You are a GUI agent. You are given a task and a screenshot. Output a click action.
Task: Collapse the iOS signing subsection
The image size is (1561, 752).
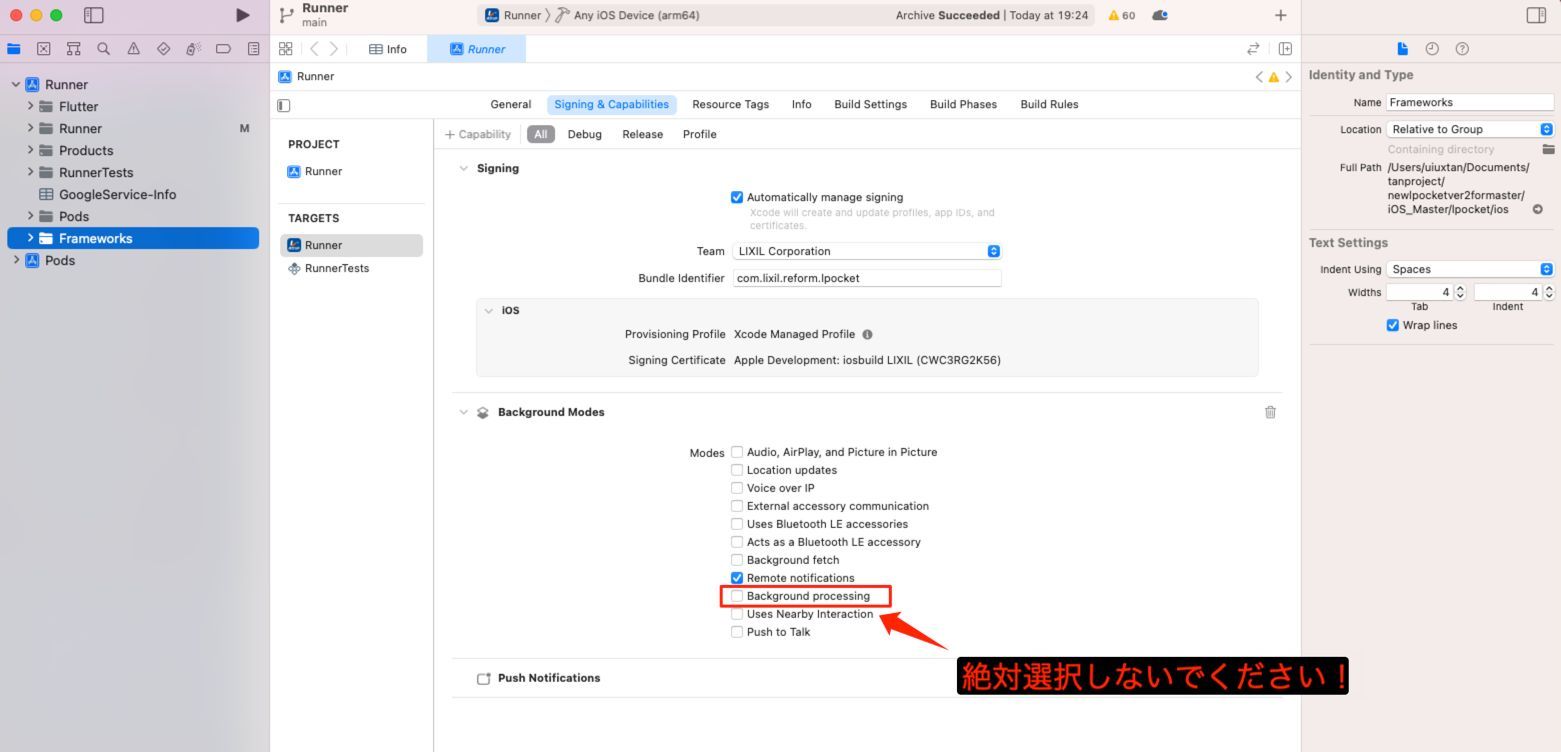tap(488, 310)
